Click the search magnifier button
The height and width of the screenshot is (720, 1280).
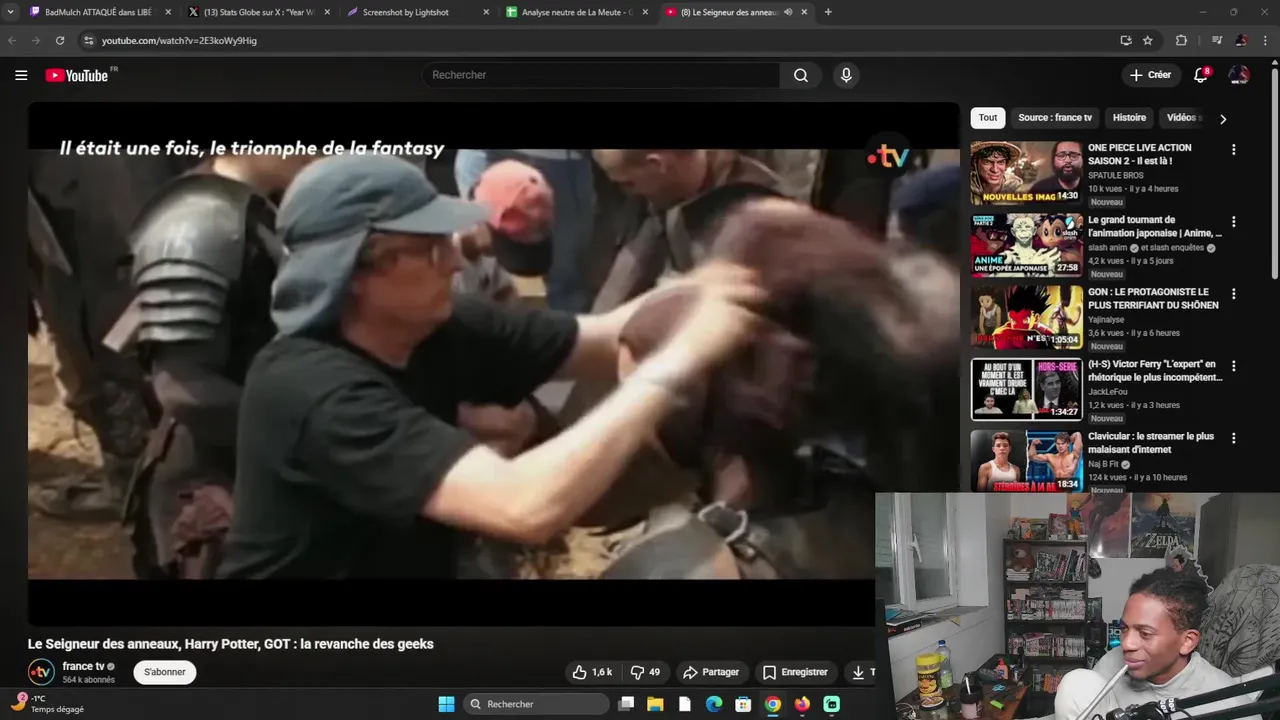[x=801, y=75]
